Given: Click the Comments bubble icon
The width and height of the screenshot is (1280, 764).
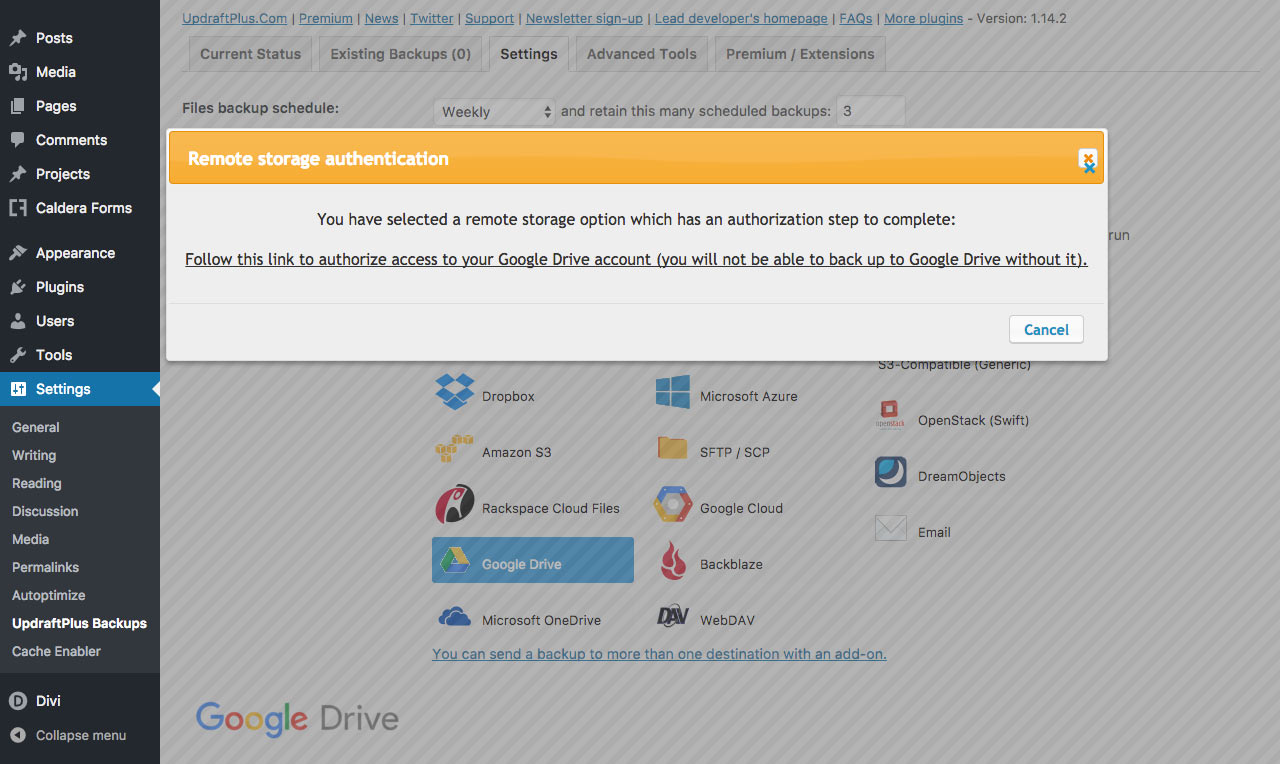Looking at the screenshot, I should tap(18, 140).
